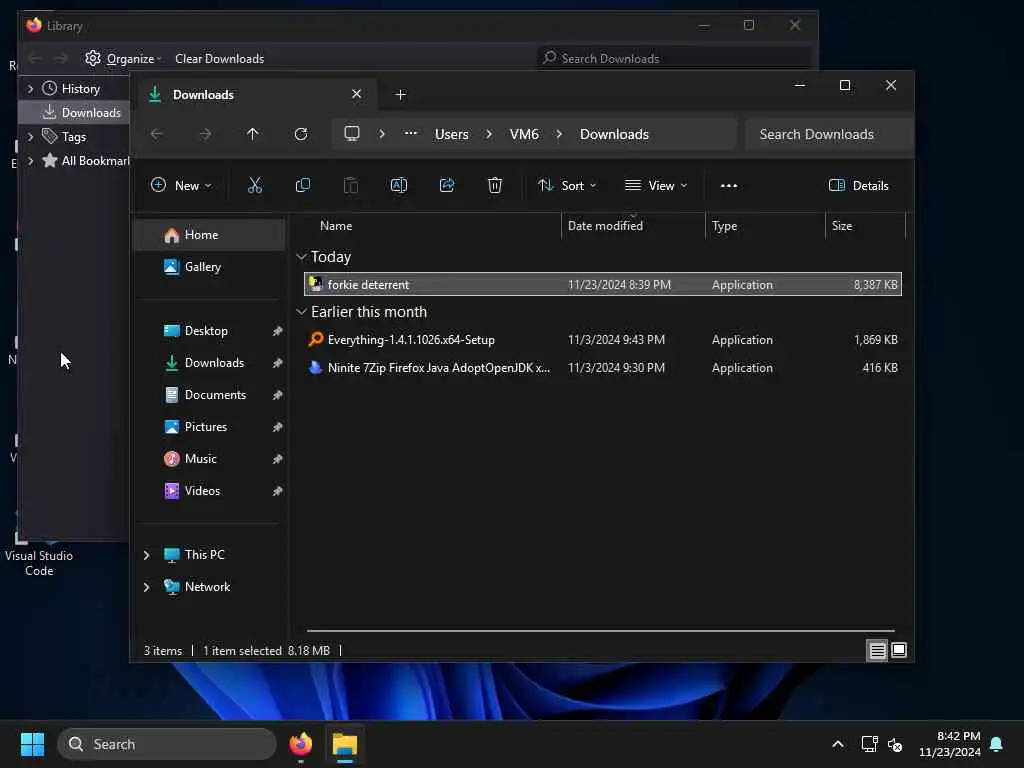Expand History in Library window sidebar
The image size is (1024, 768).
pyautogui.click(x=30, y=88)
